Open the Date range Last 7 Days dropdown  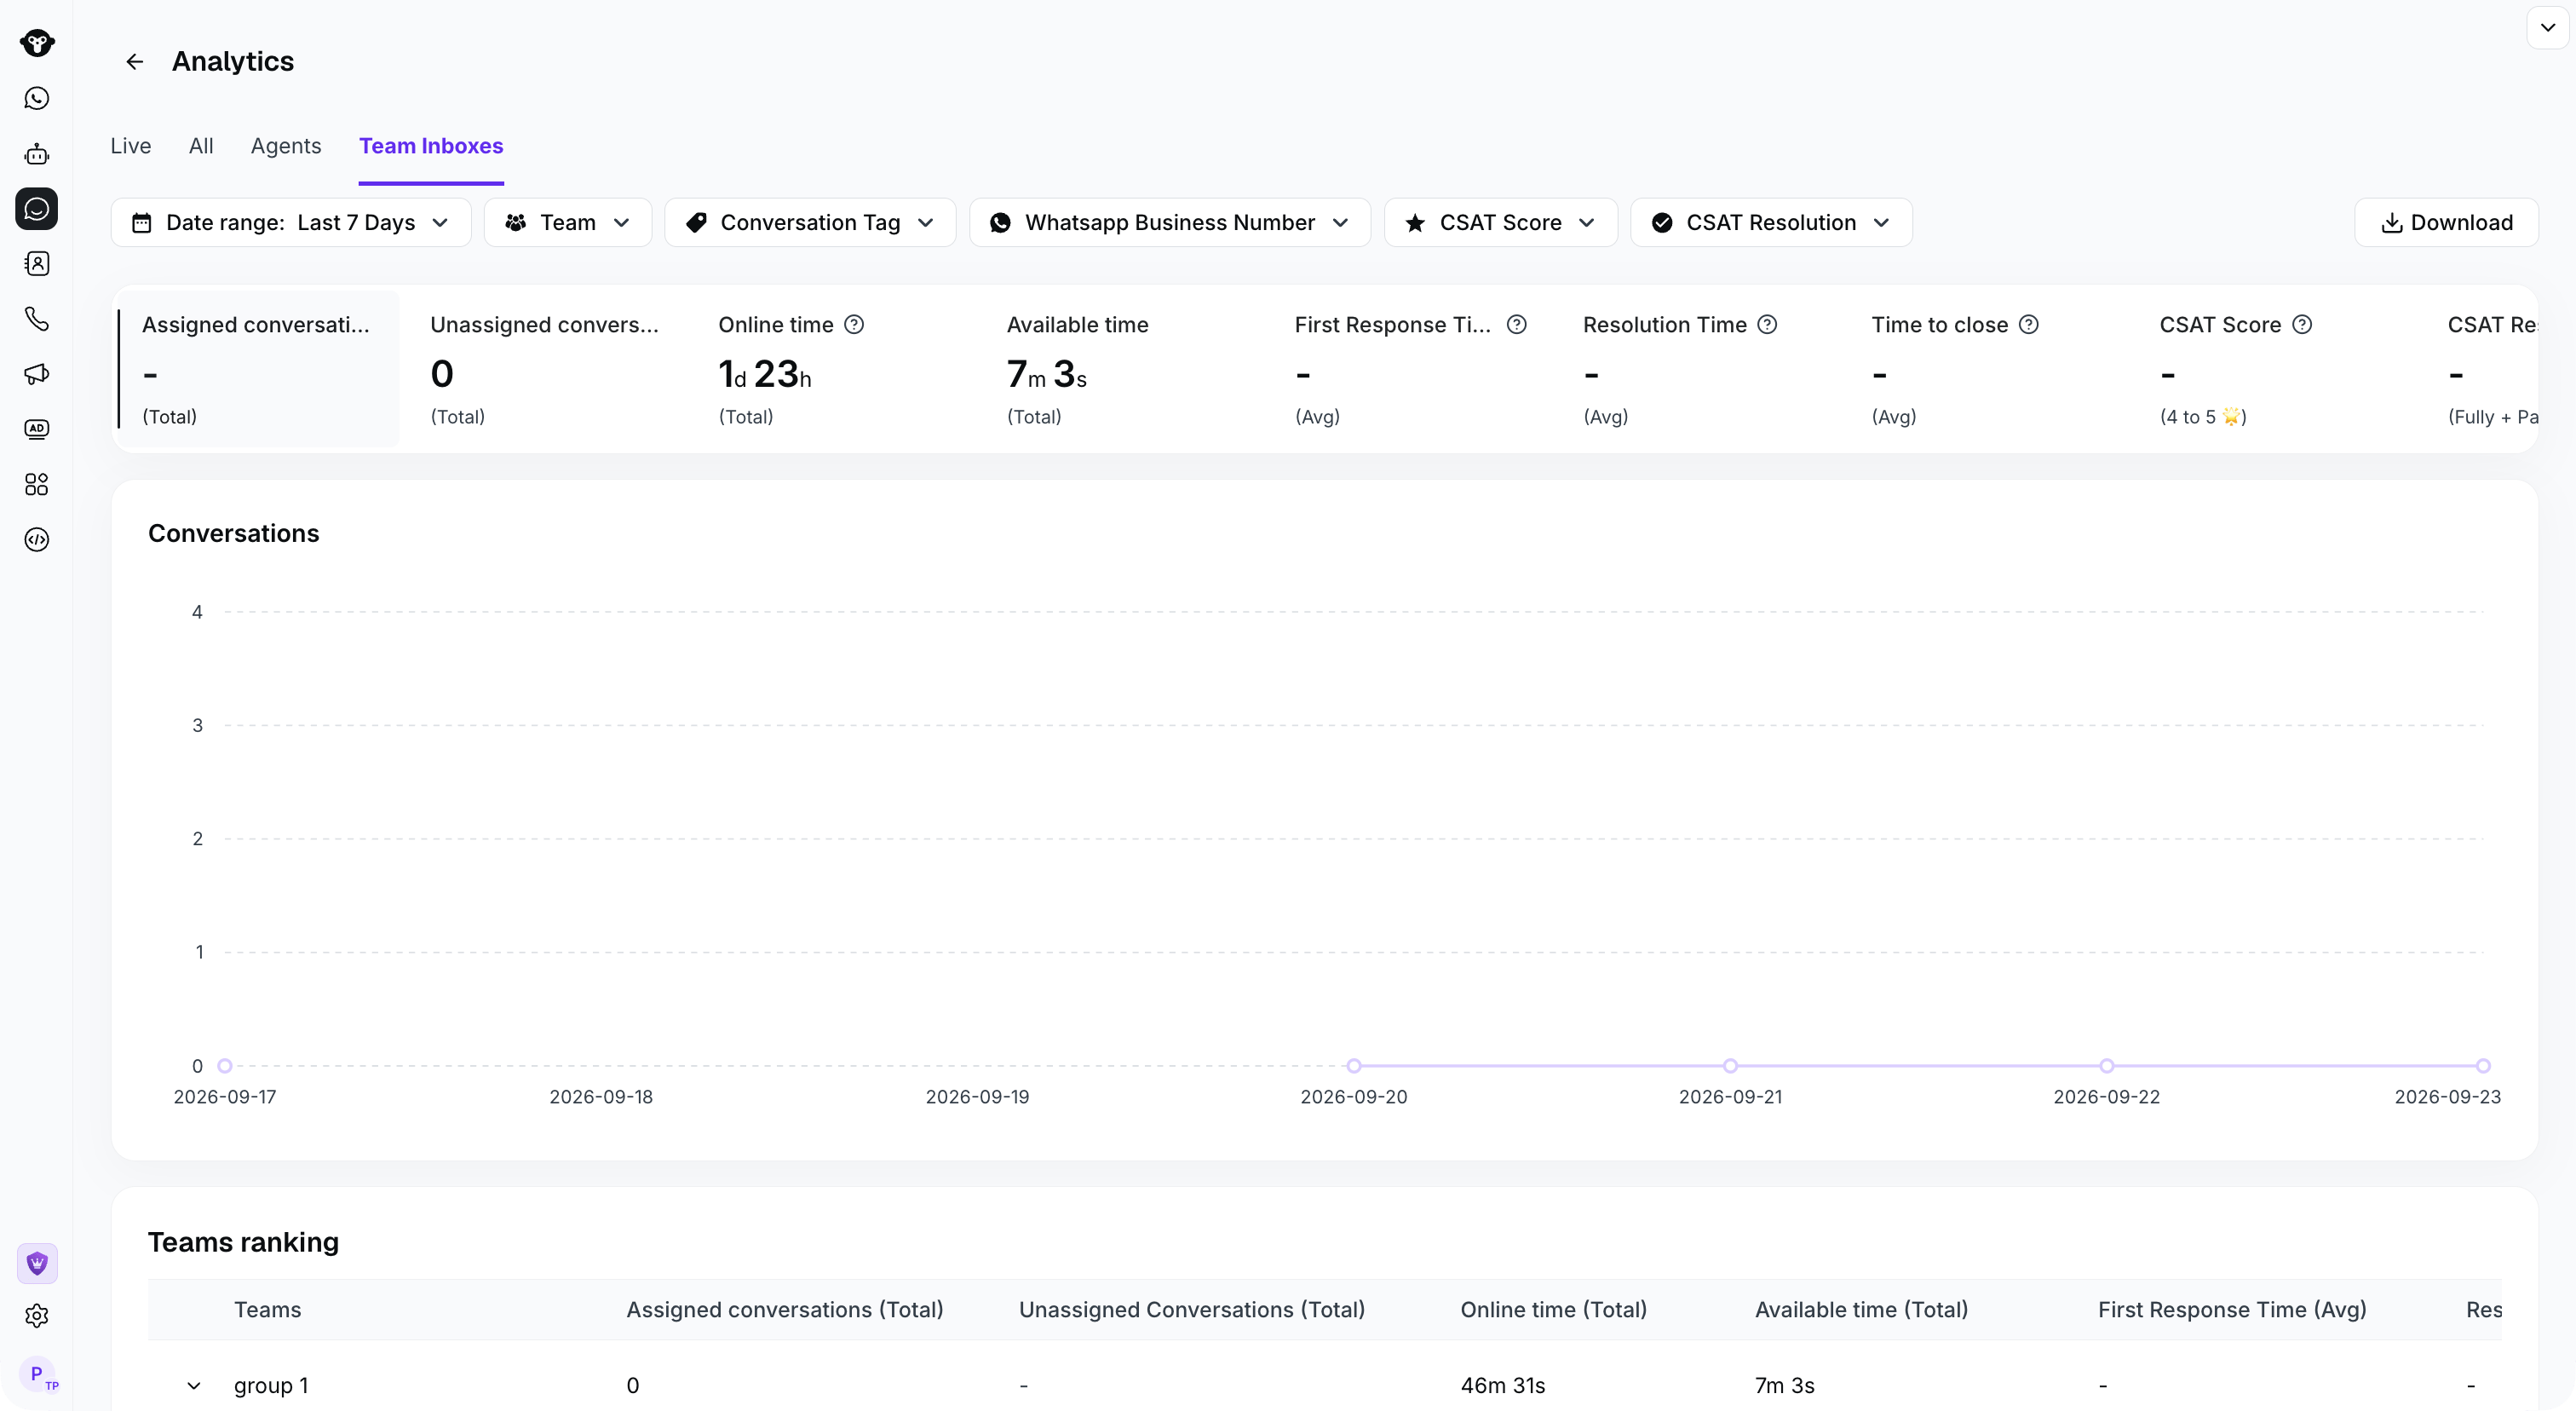(x=291, y=222)
